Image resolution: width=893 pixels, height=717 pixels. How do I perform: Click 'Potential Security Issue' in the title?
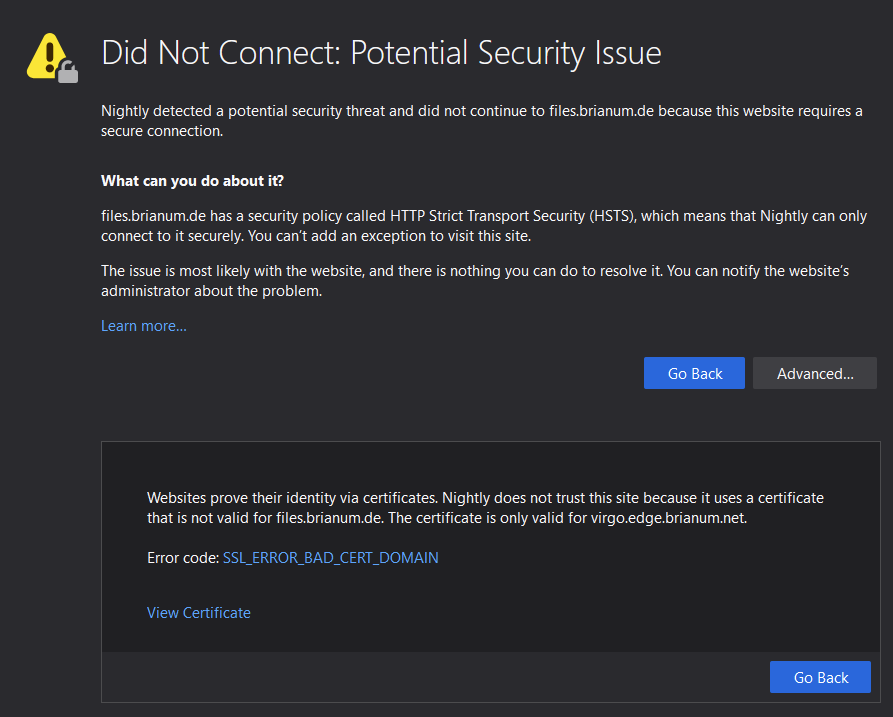(505, 52)
